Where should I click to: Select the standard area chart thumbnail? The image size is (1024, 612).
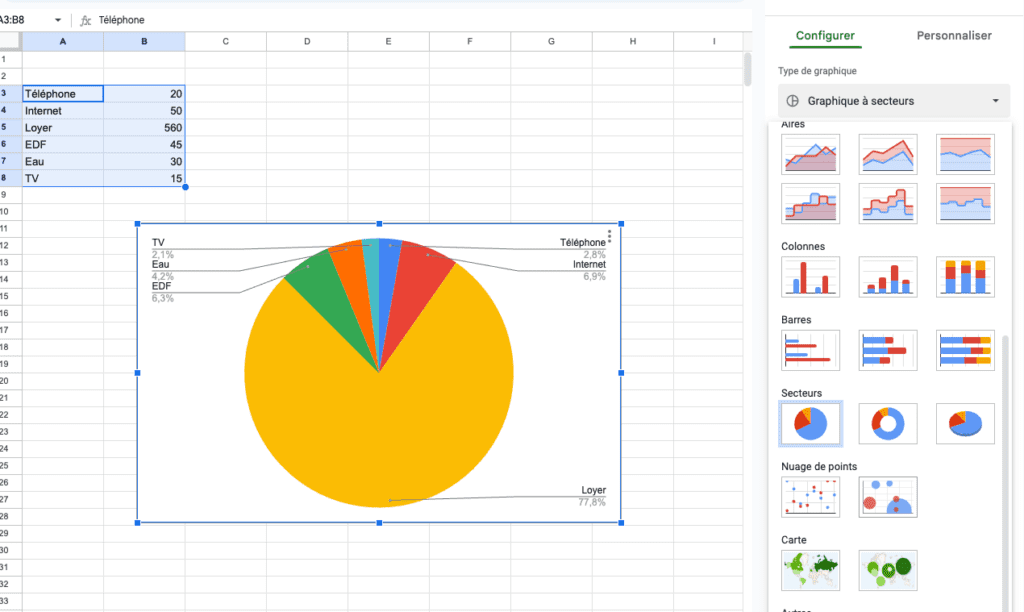[810, 154]
